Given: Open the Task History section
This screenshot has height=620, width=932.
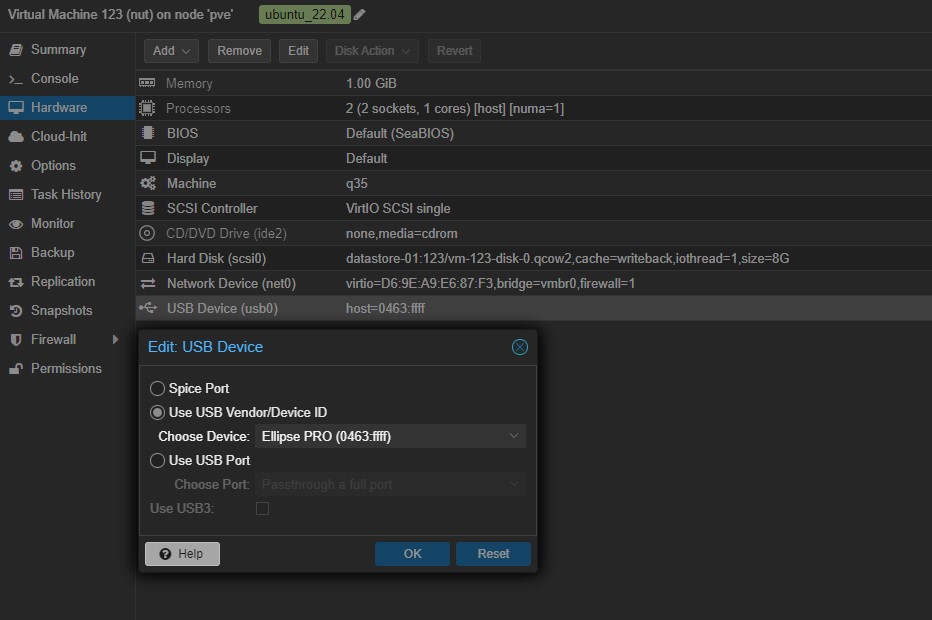Looking at the screenshot, I should point(66,195).
